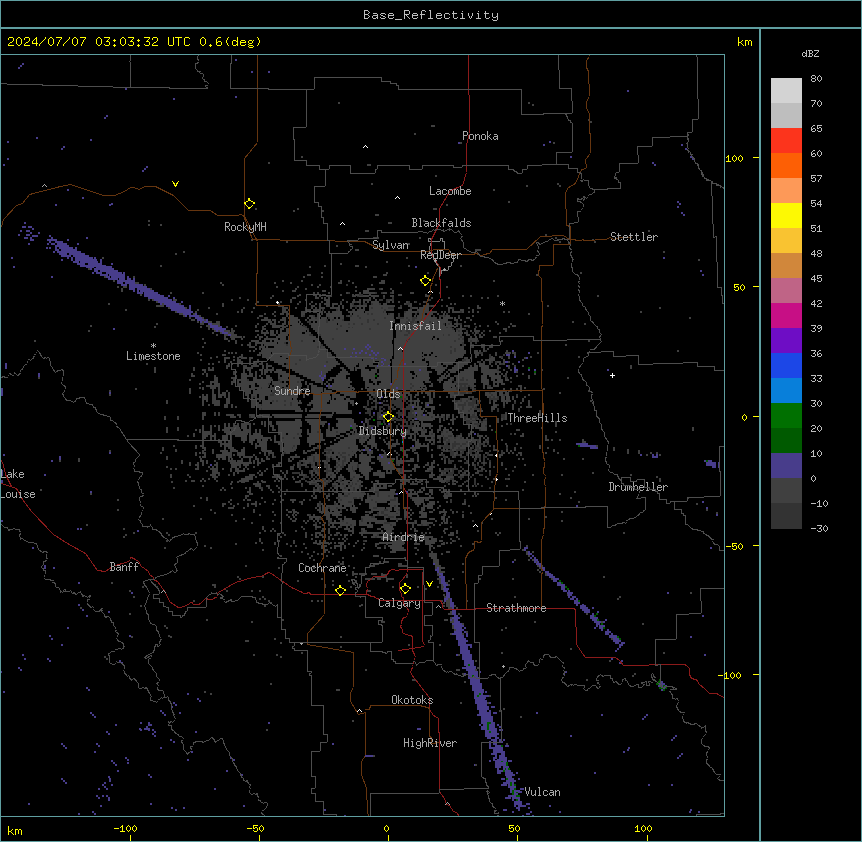Click the yellow V marker northwest of RockyMH

(175, 184)
